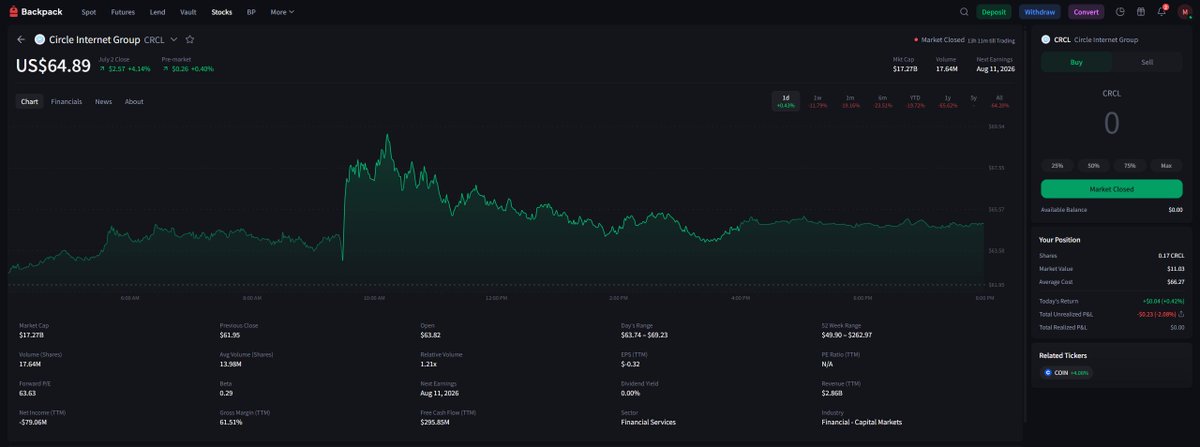This screenshot has width=1200, height=447.
Task: Select the All chart range
Action: [x=999, y=101]
